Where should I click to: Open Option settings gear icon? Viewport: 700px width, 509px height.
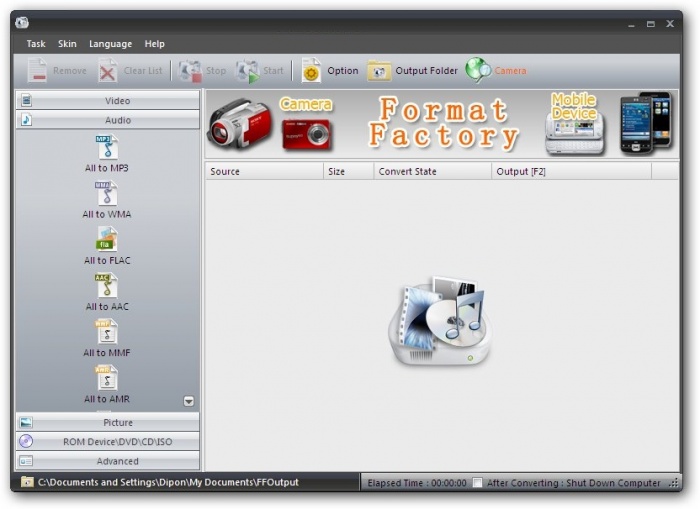[x=311, y=70]
